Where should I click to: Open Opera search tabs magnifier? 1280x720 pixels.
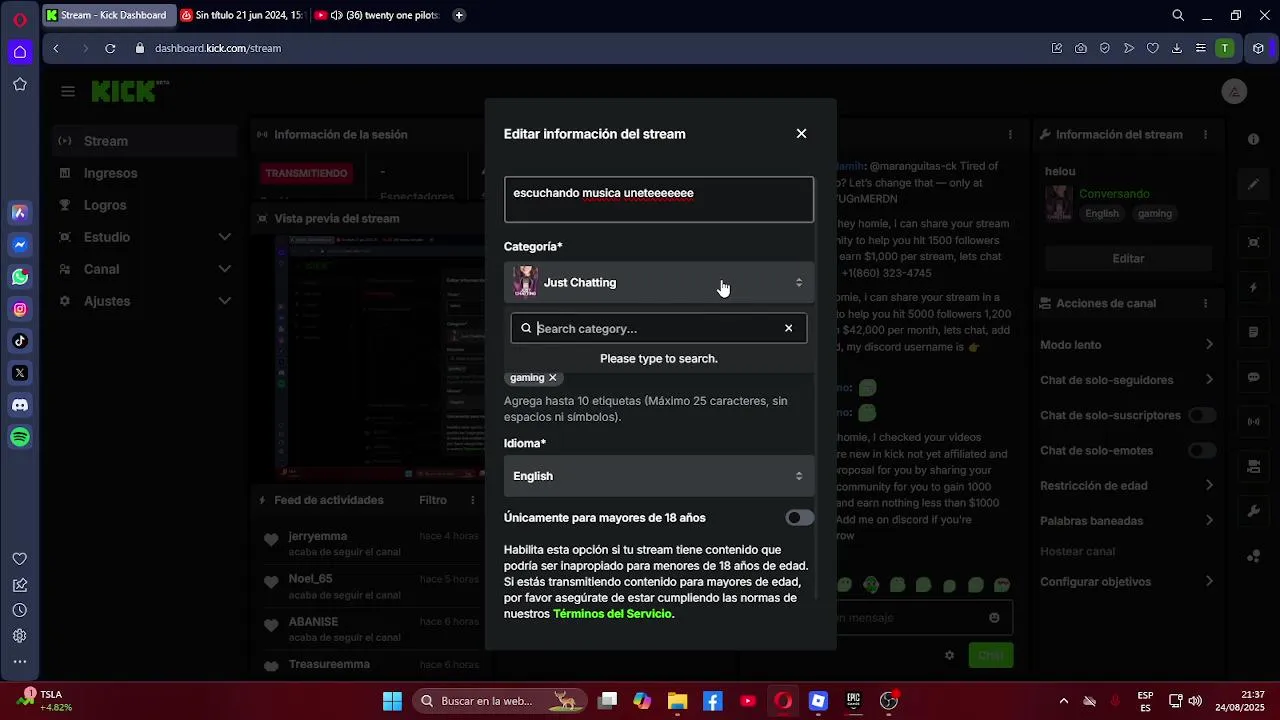coord(1178,15)
